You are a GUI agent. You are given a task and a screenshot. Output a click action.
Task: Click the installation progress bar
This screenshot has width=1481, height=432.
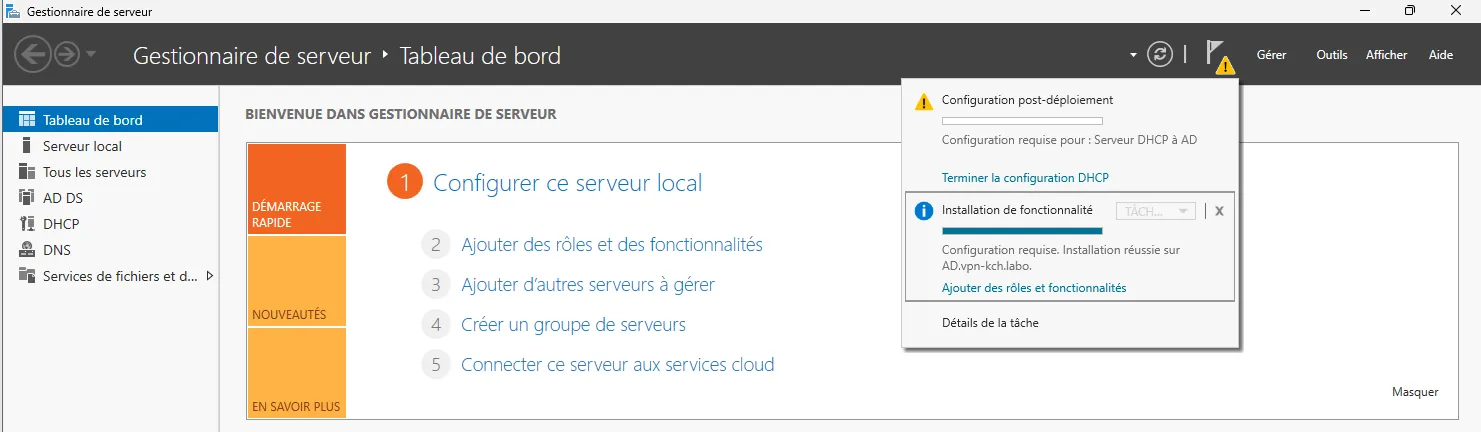tap(1022, 231)
